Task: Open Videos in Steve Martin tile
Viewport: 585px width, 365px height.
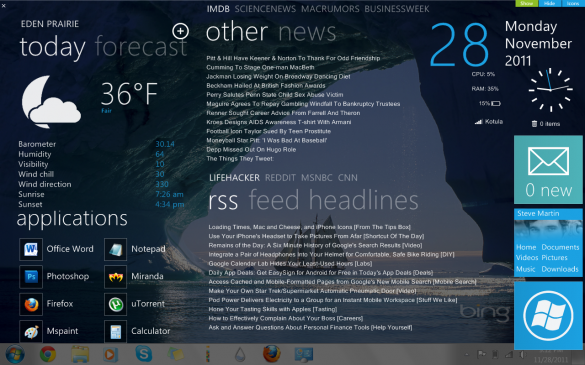Action: pyautogui.click(x=527, y=258)
